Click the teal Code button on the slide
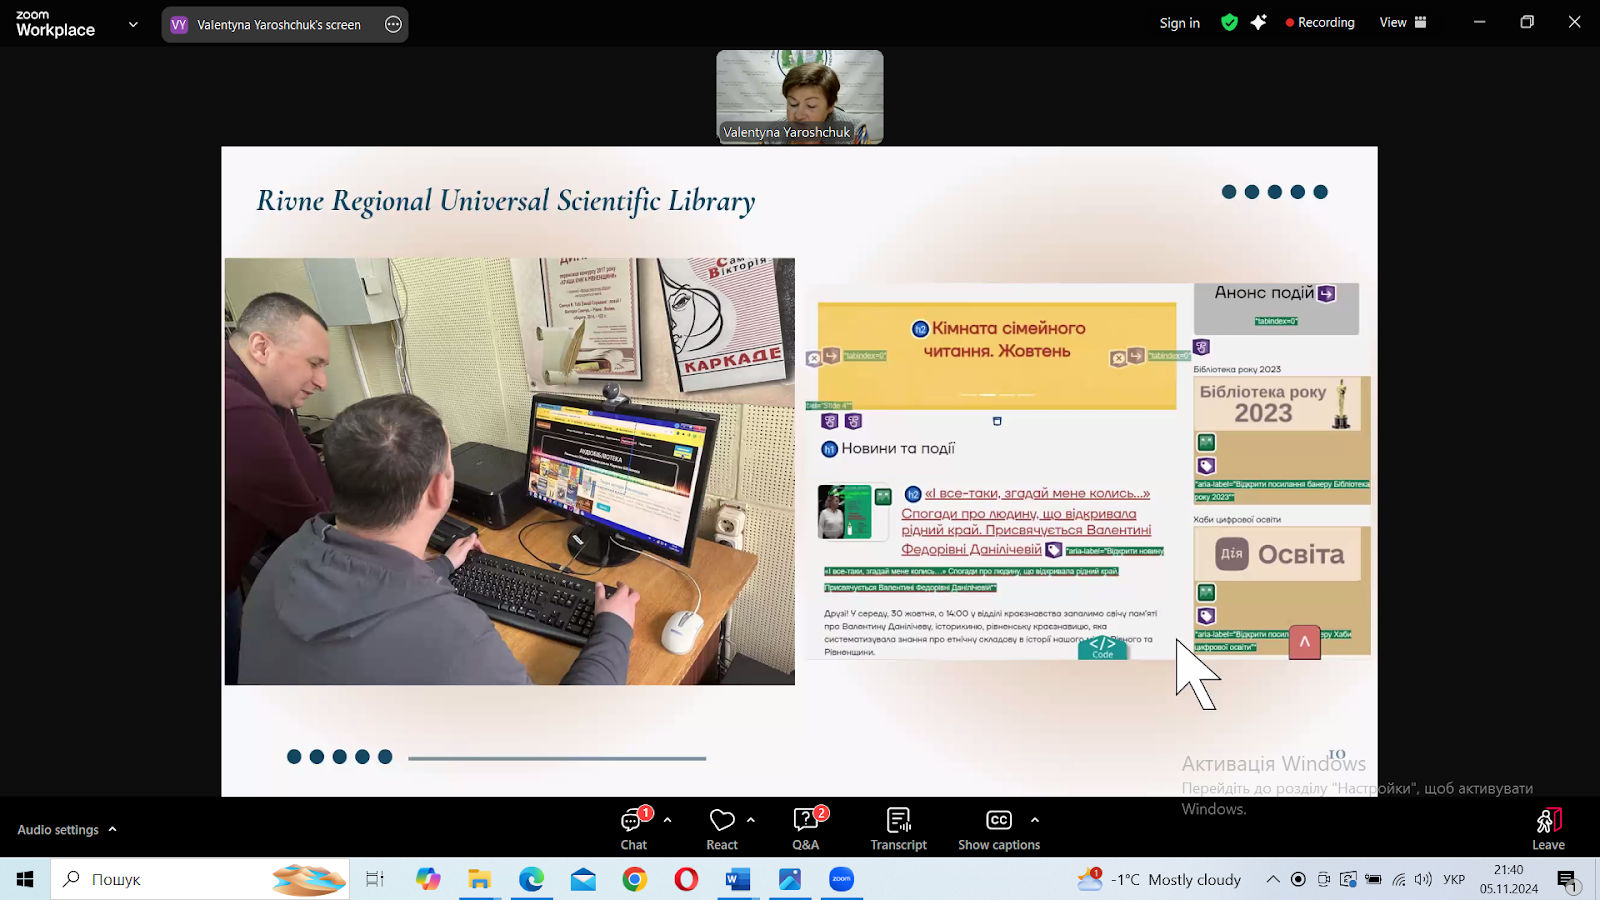The width and height of the screenshot is (1600, 900). [x=1102, y=647]
